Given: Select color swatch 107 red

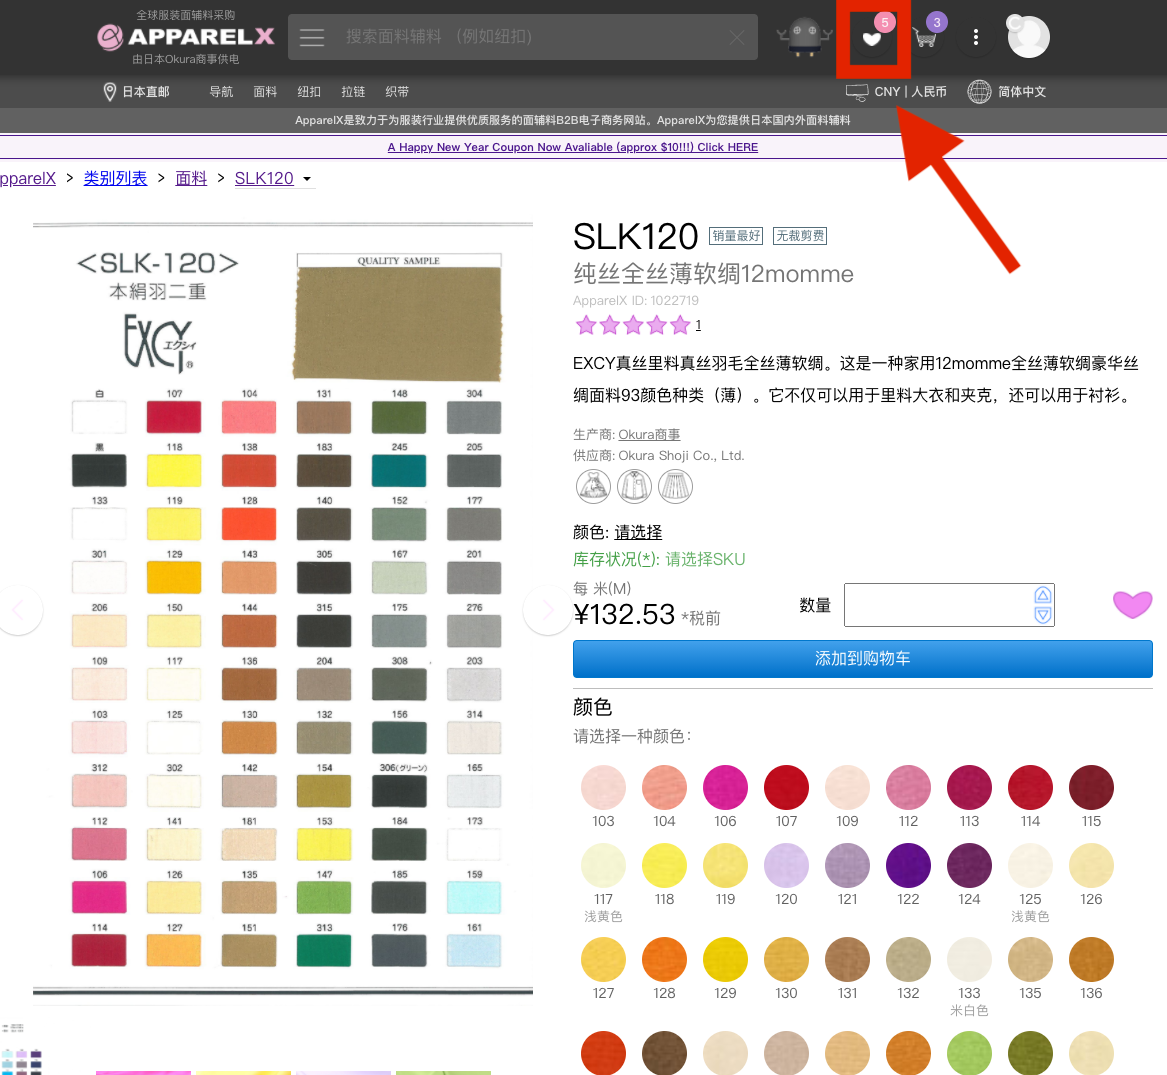Looking at the screenshot, I should (x=786, y=788).
